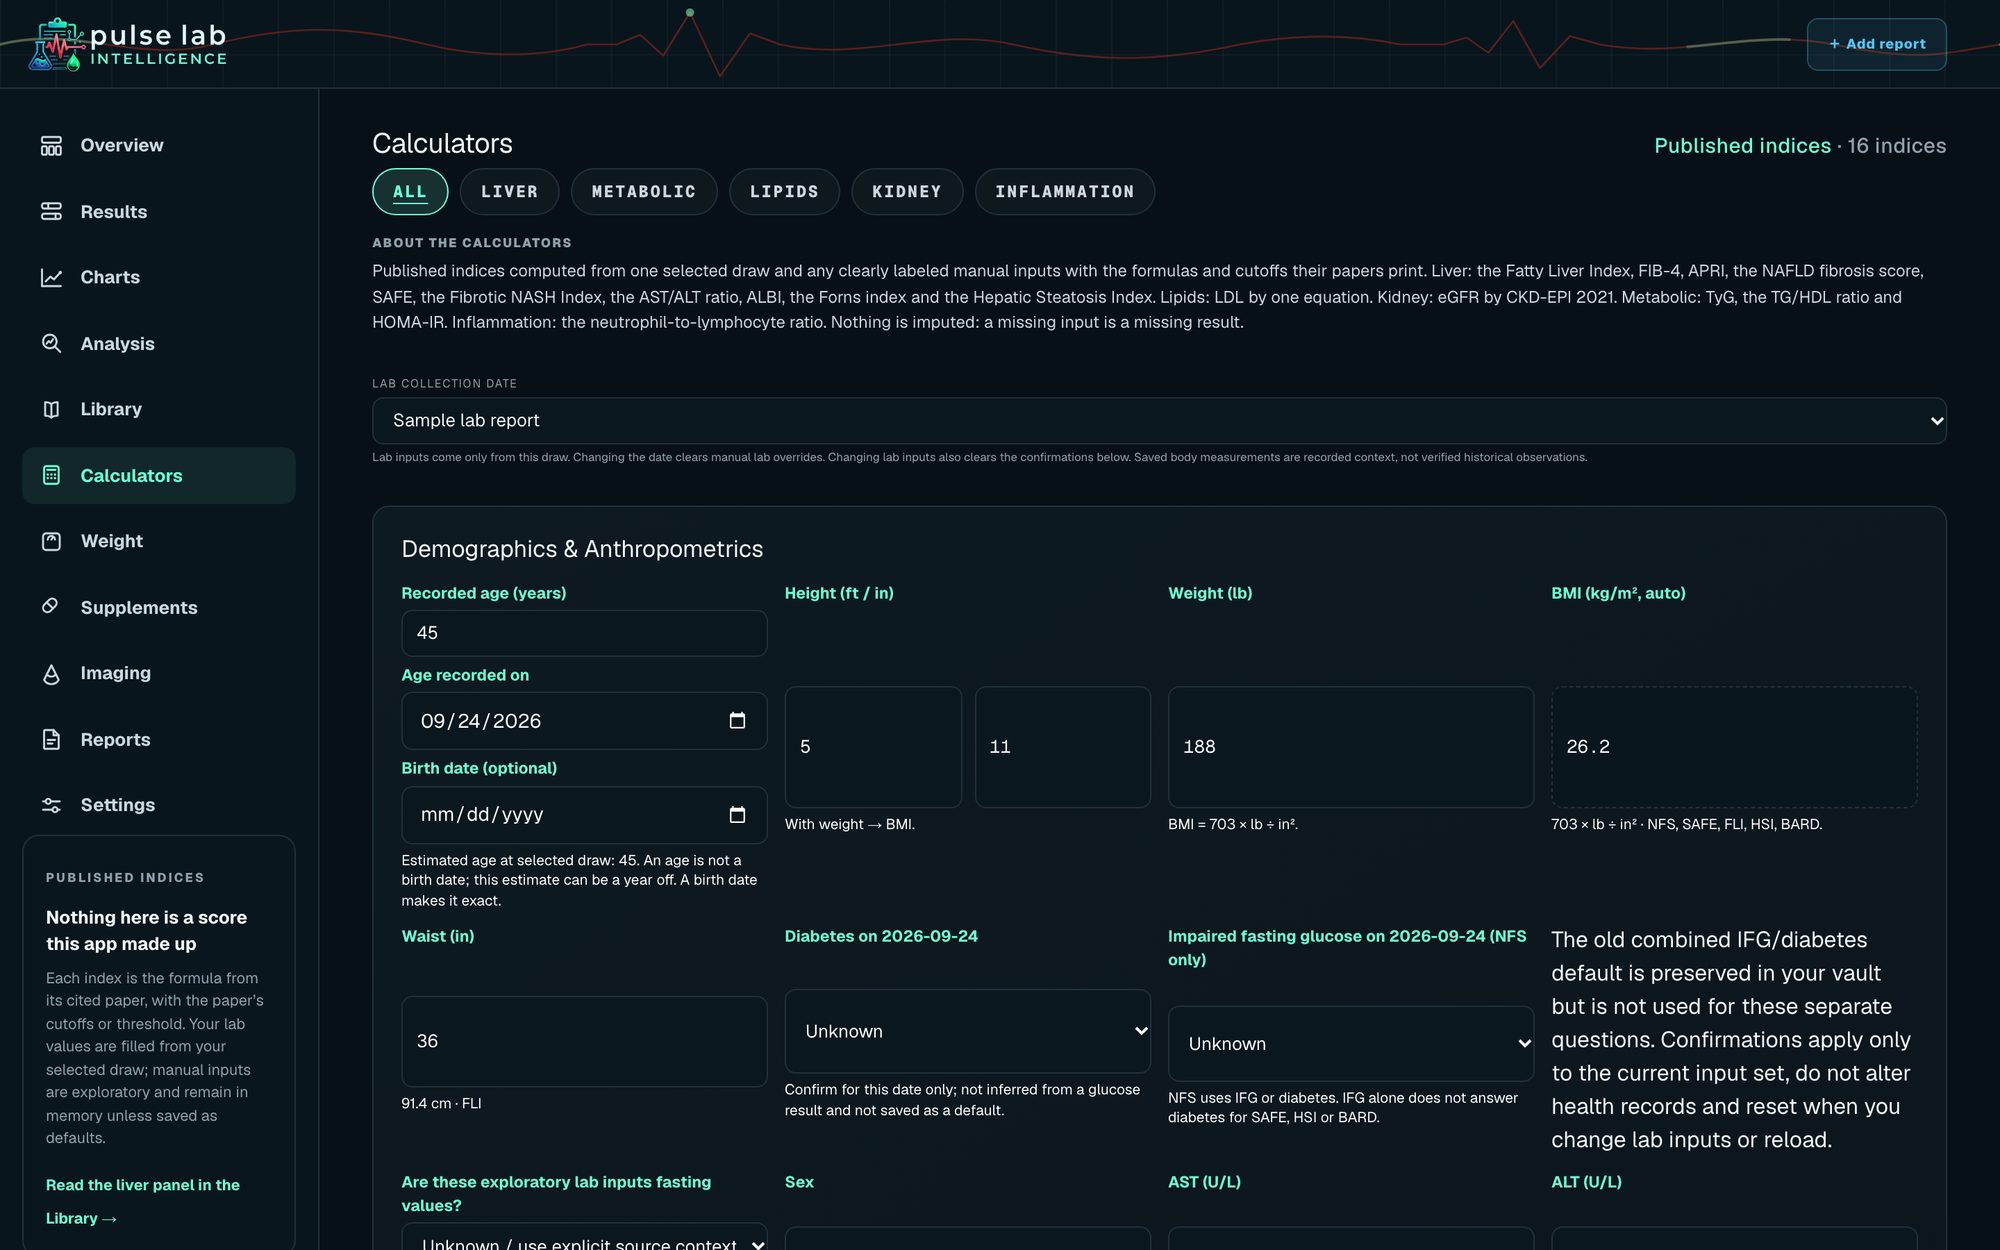Image resolution: width=2000 pixels, height=1250 pixels.
Task: Open the Impaired fasting glucose dropdown
Action: (1350, 1044)
